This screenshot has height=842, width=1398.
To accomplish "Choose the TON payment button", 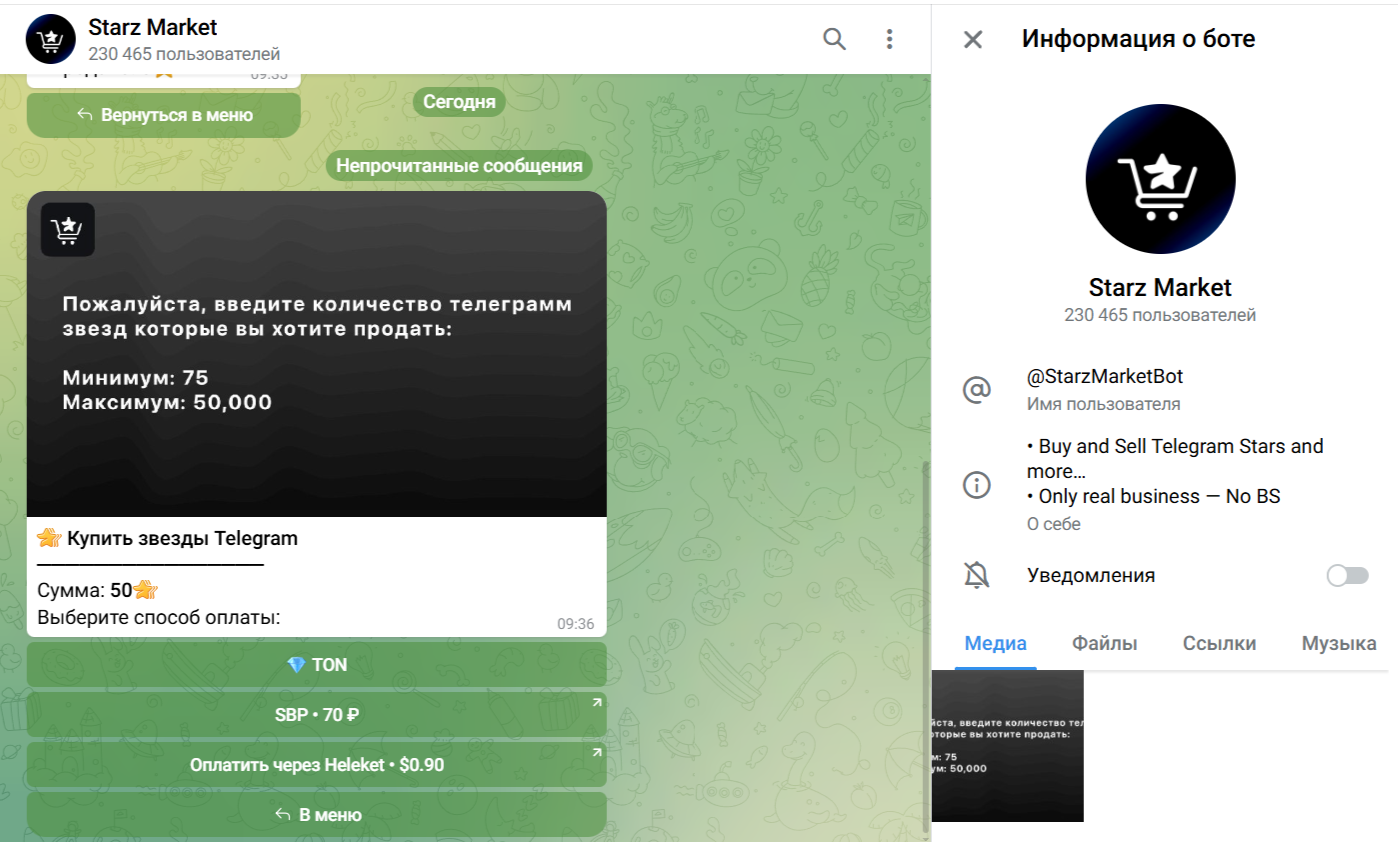I will point(316,665).
